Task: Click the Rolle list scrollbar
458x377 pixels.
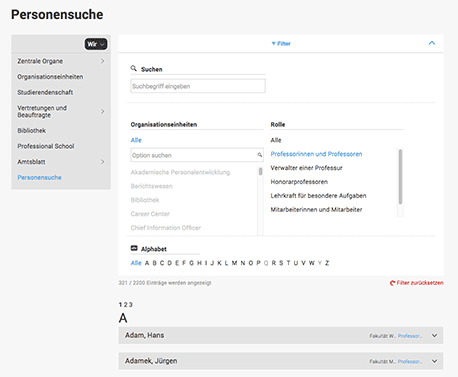Action: point(400,177)
